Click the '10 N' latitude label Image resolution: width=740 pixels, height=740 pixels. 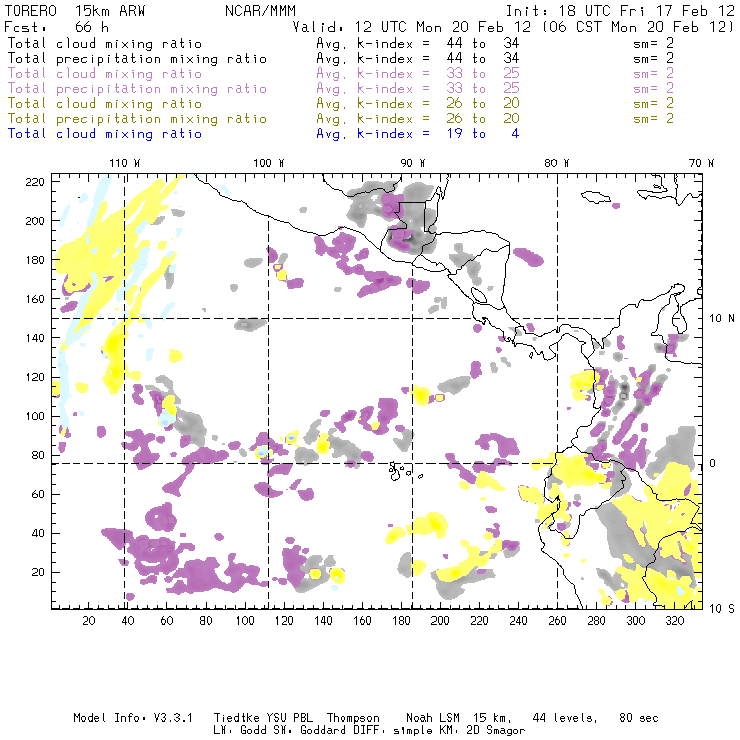click(722, 319)
